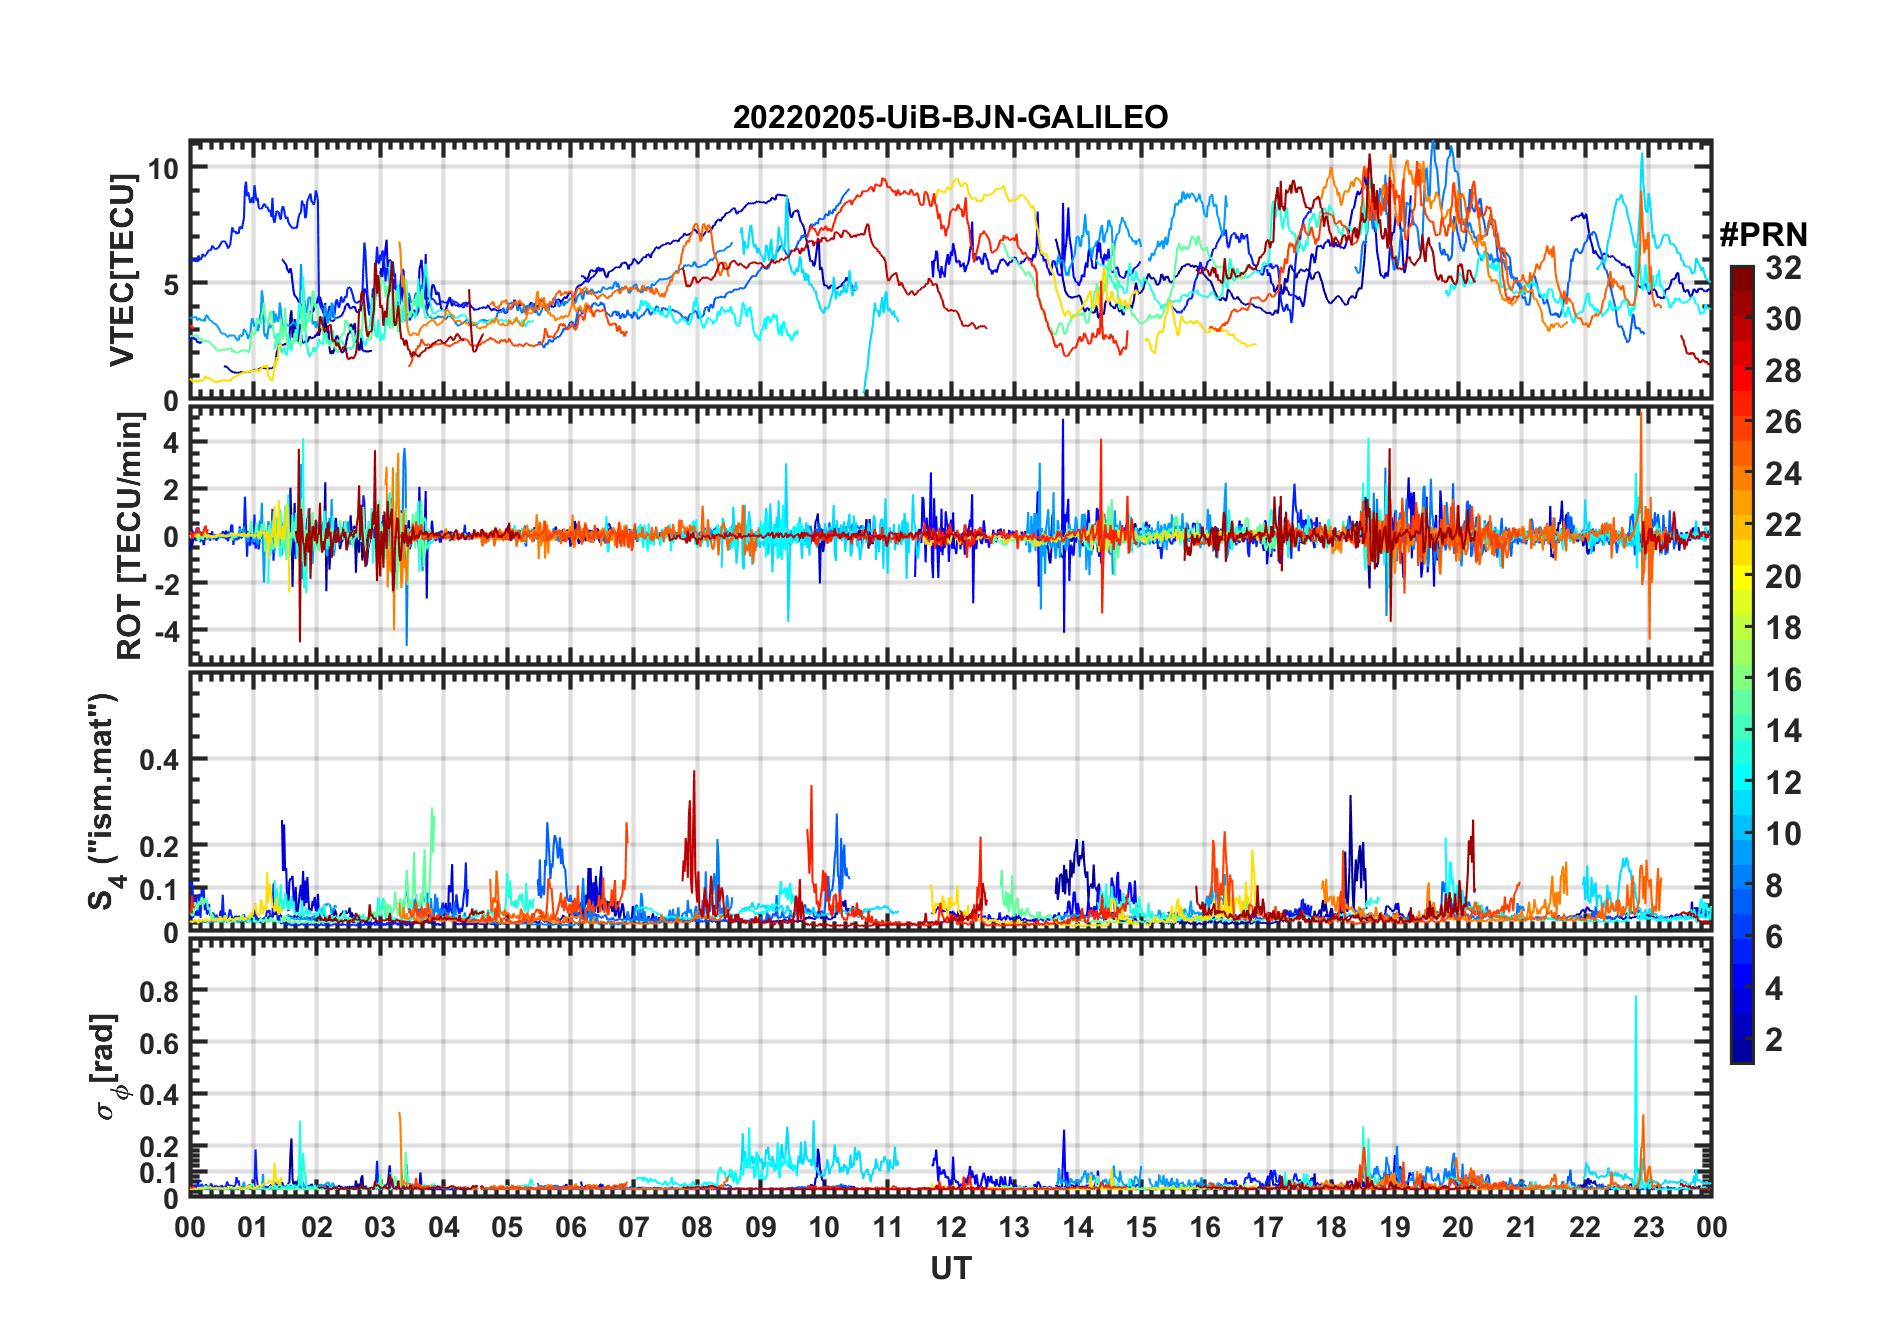Click the 0.8 tick on sigma-phi axis

[160, 991]
